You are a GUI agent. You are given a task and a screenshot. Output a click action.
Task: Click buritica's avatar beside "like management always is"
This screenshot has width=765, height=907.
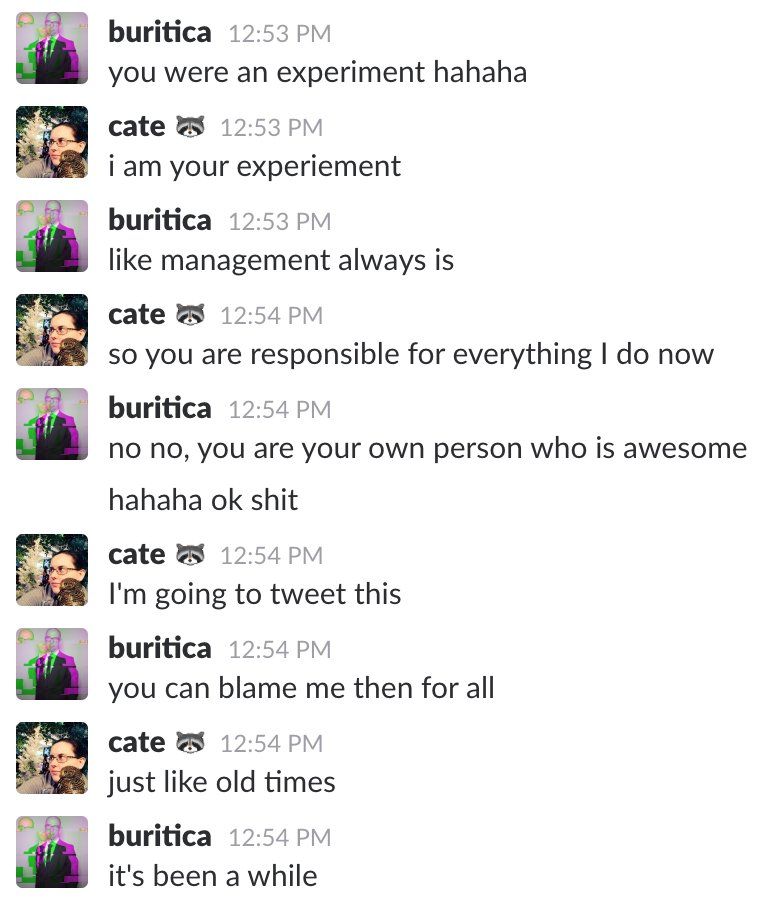point(52,236)
